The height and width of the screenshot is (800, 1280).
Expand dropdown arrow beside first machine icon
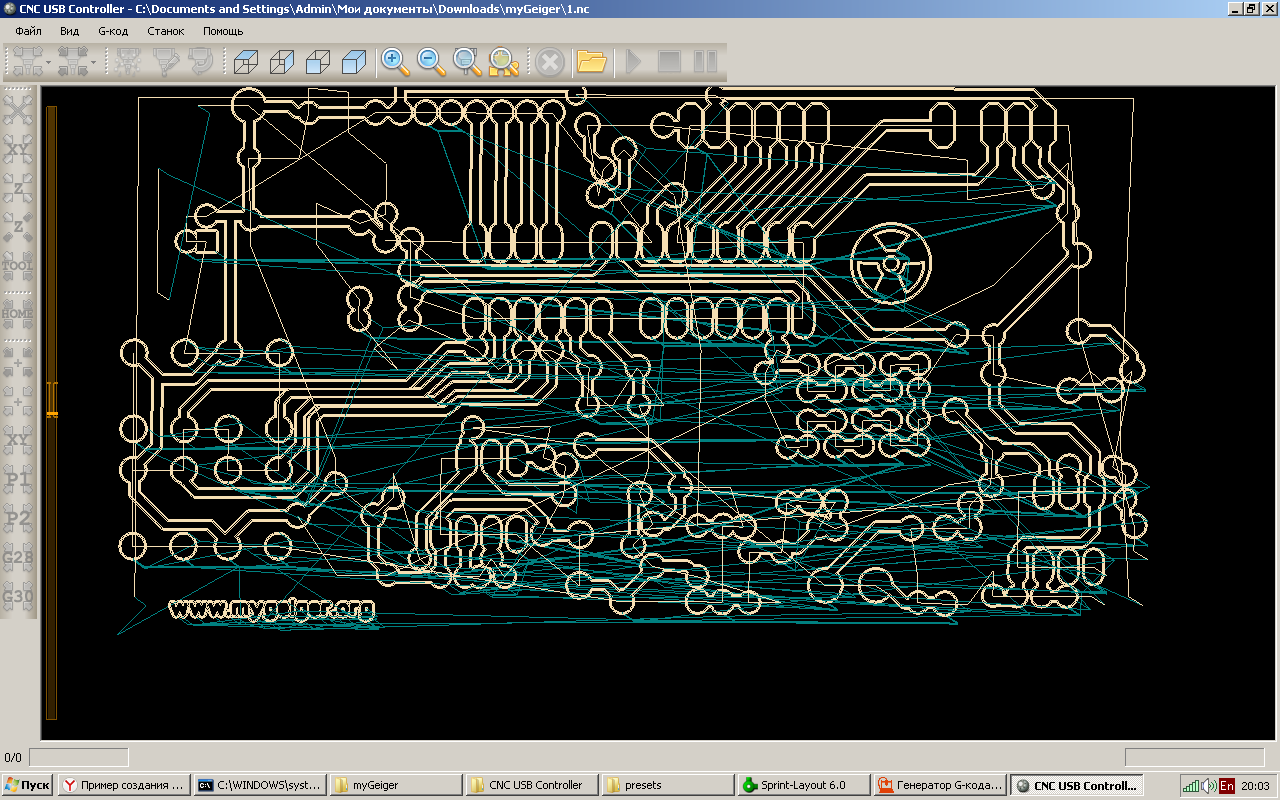point(47,64)
